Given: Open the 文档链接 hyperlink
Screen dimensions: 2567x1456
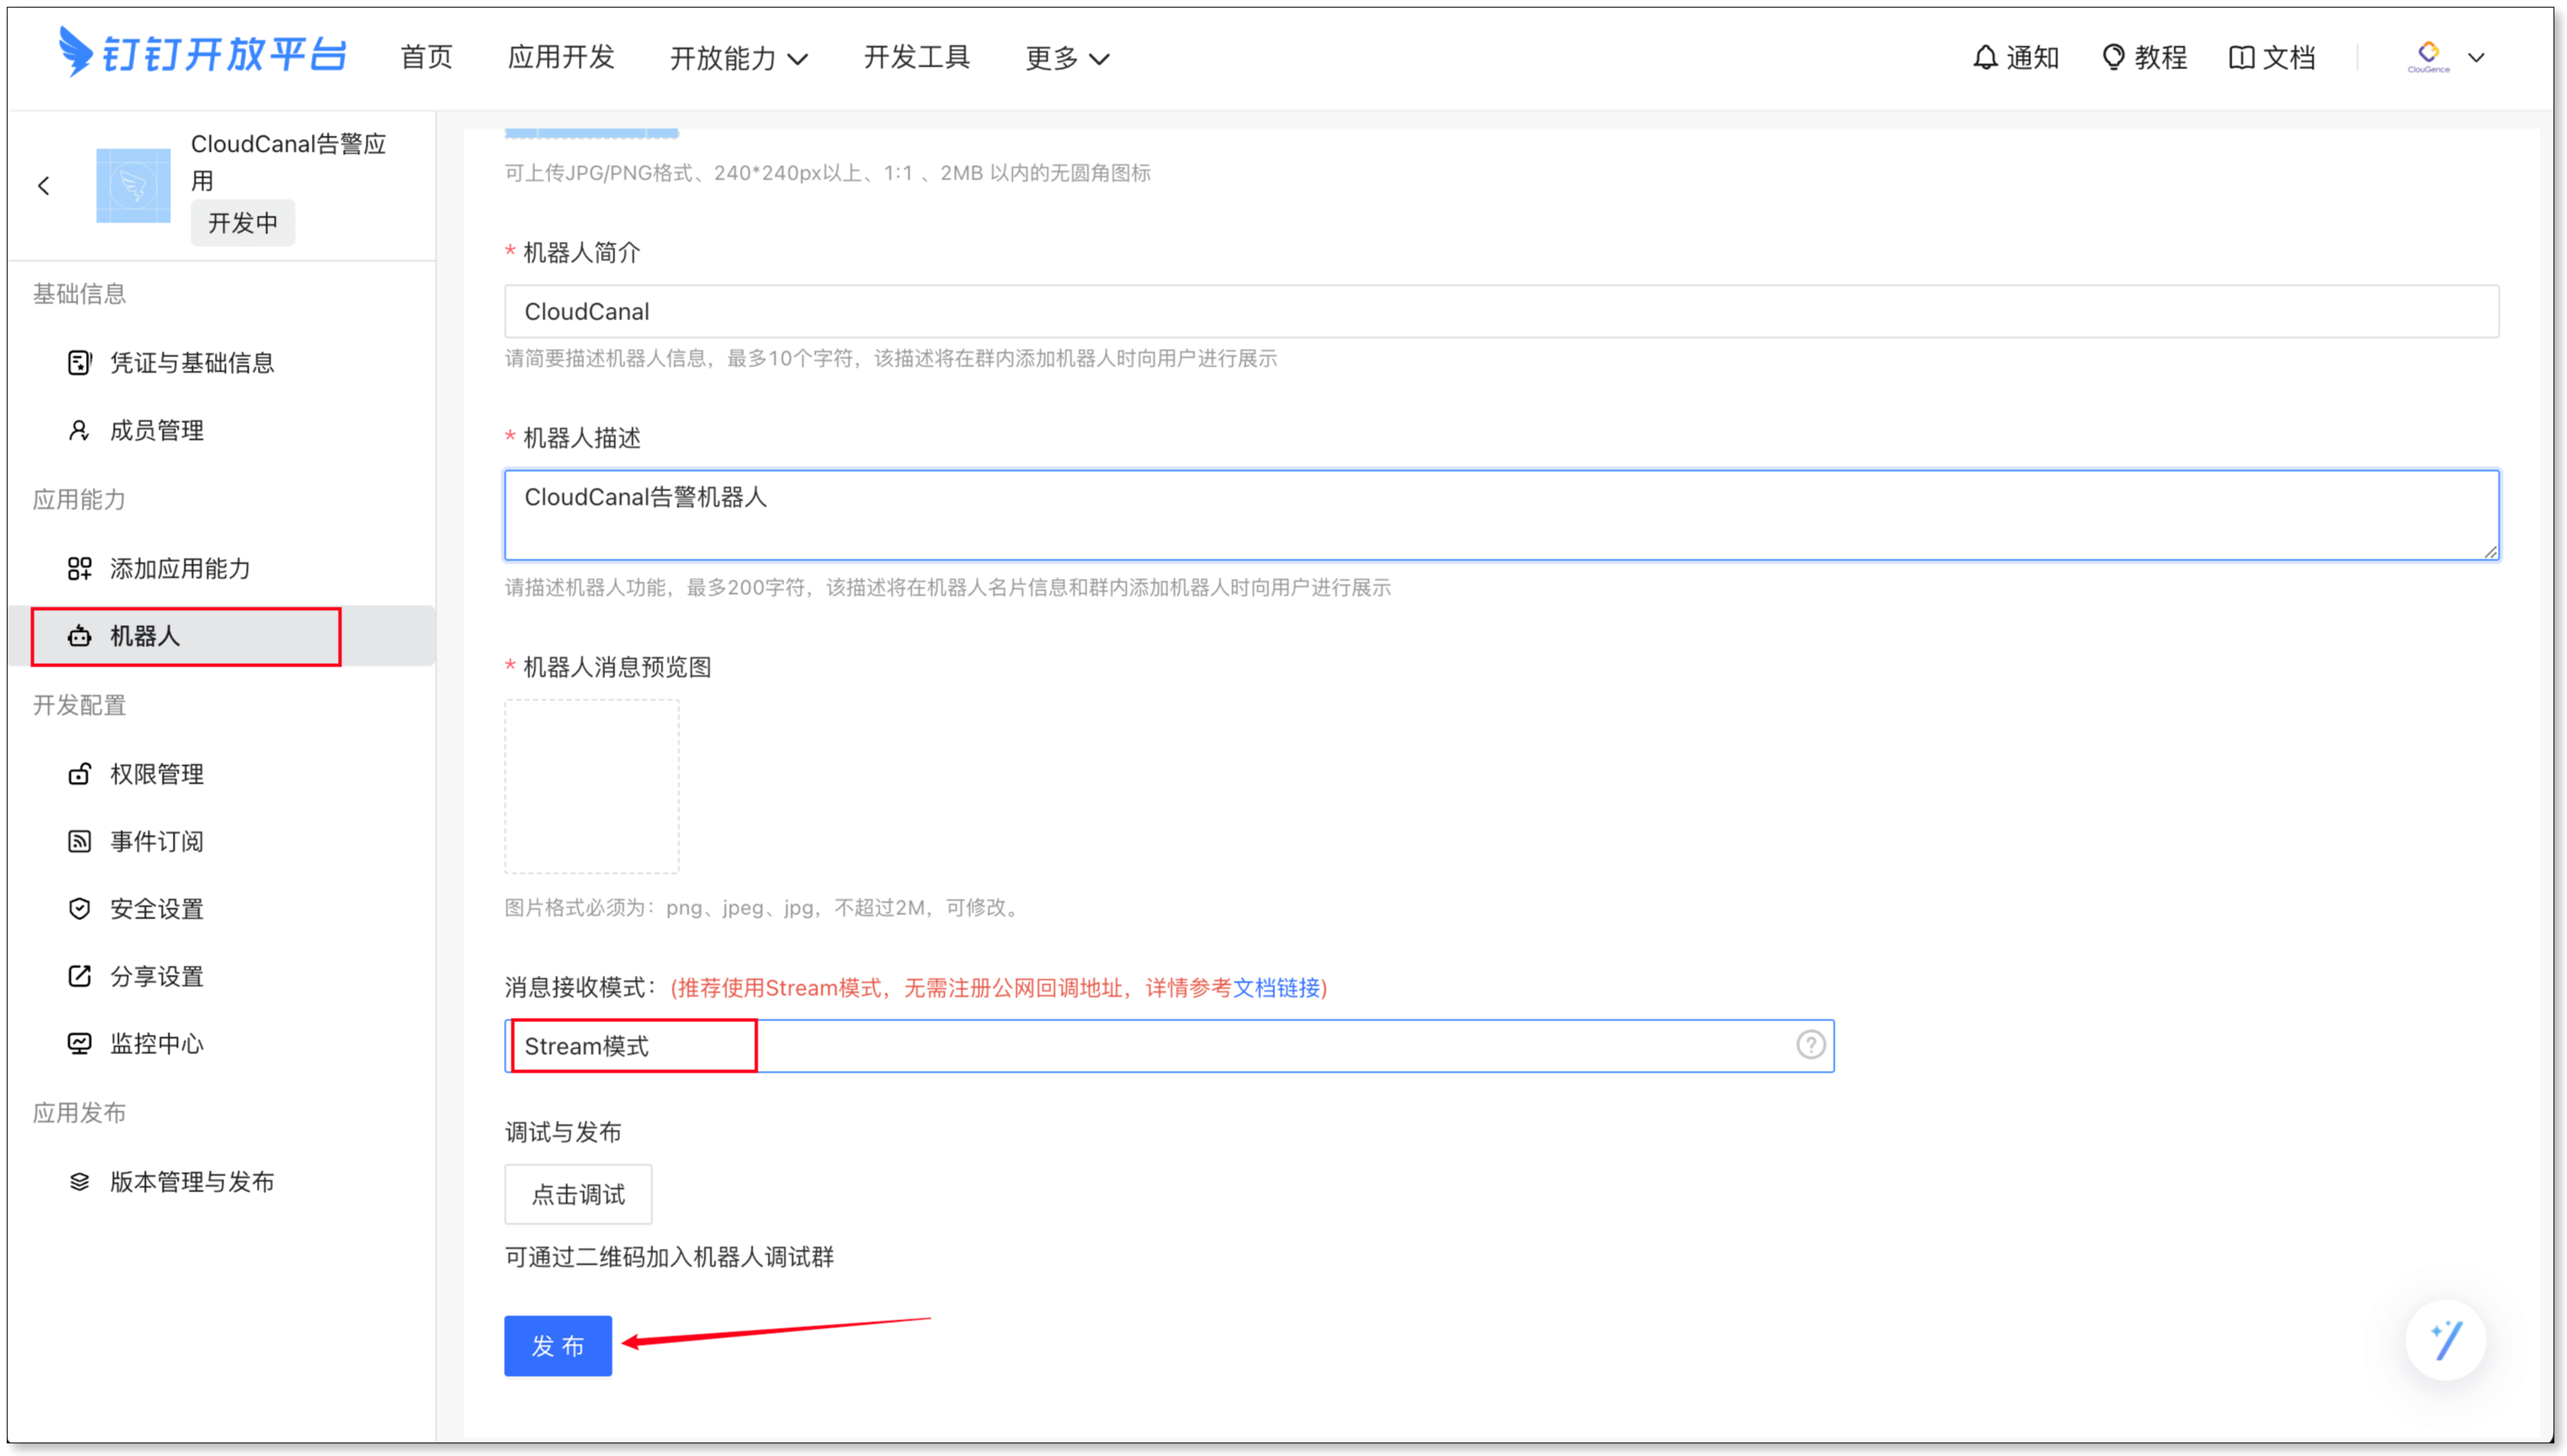Looking at the screenshot, I should point(1276,988).
